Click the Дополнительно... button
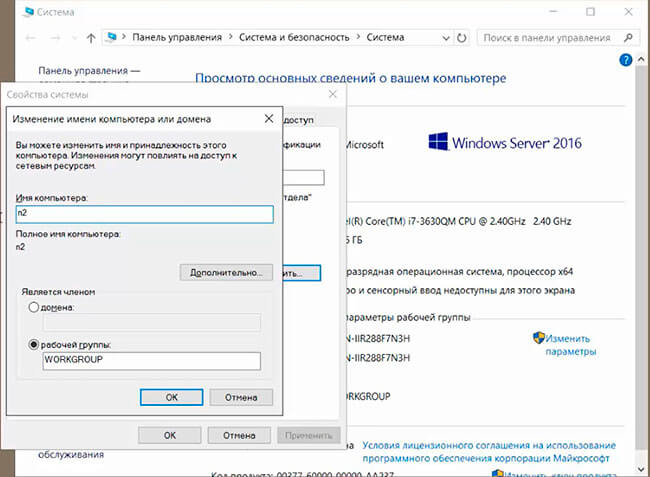This screenshot has height=477, width=650. pyautogui.click(x=226, y=273)
